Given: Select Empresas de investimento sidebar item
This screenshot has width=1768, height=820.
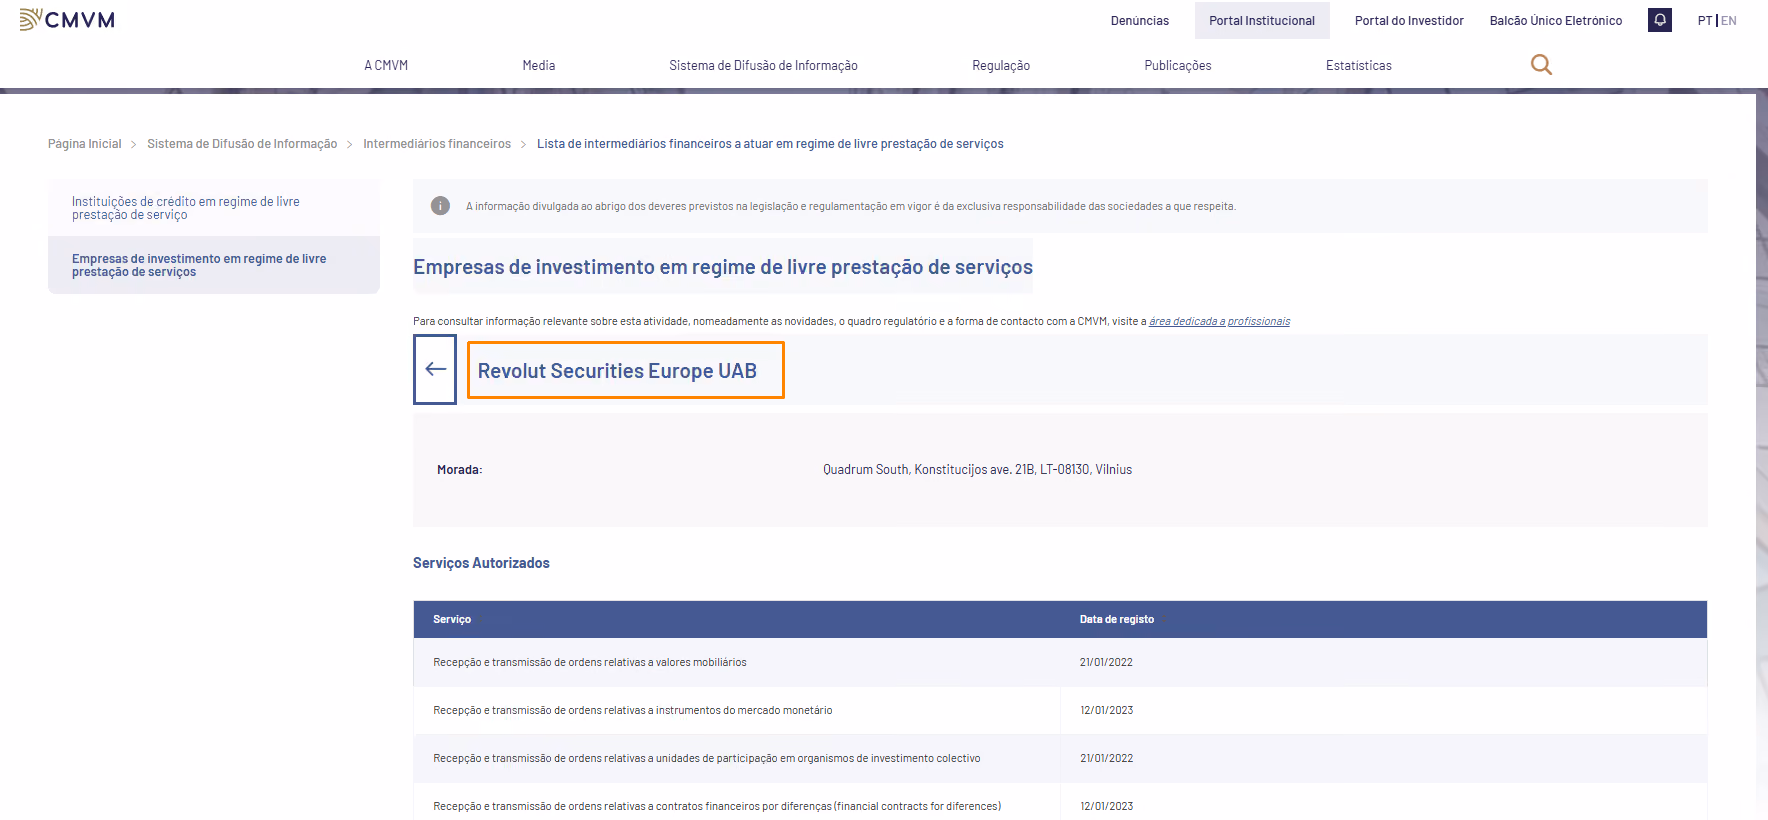Looking at the screenshot, I should pos(214,265).
